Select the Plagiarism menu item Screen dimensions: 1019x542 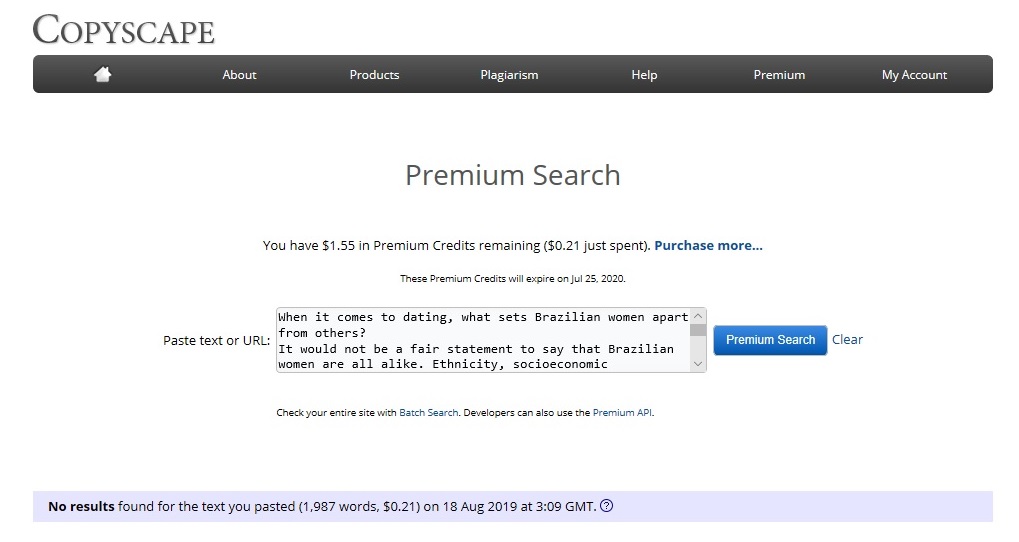(509, 75)
